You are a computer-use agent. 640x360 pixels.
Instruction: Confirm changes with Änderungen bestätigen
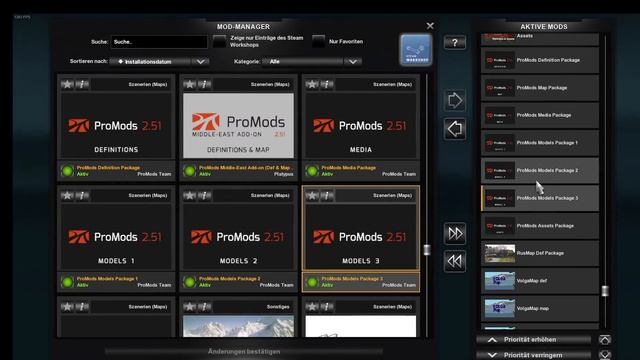(x=244, y=351)
